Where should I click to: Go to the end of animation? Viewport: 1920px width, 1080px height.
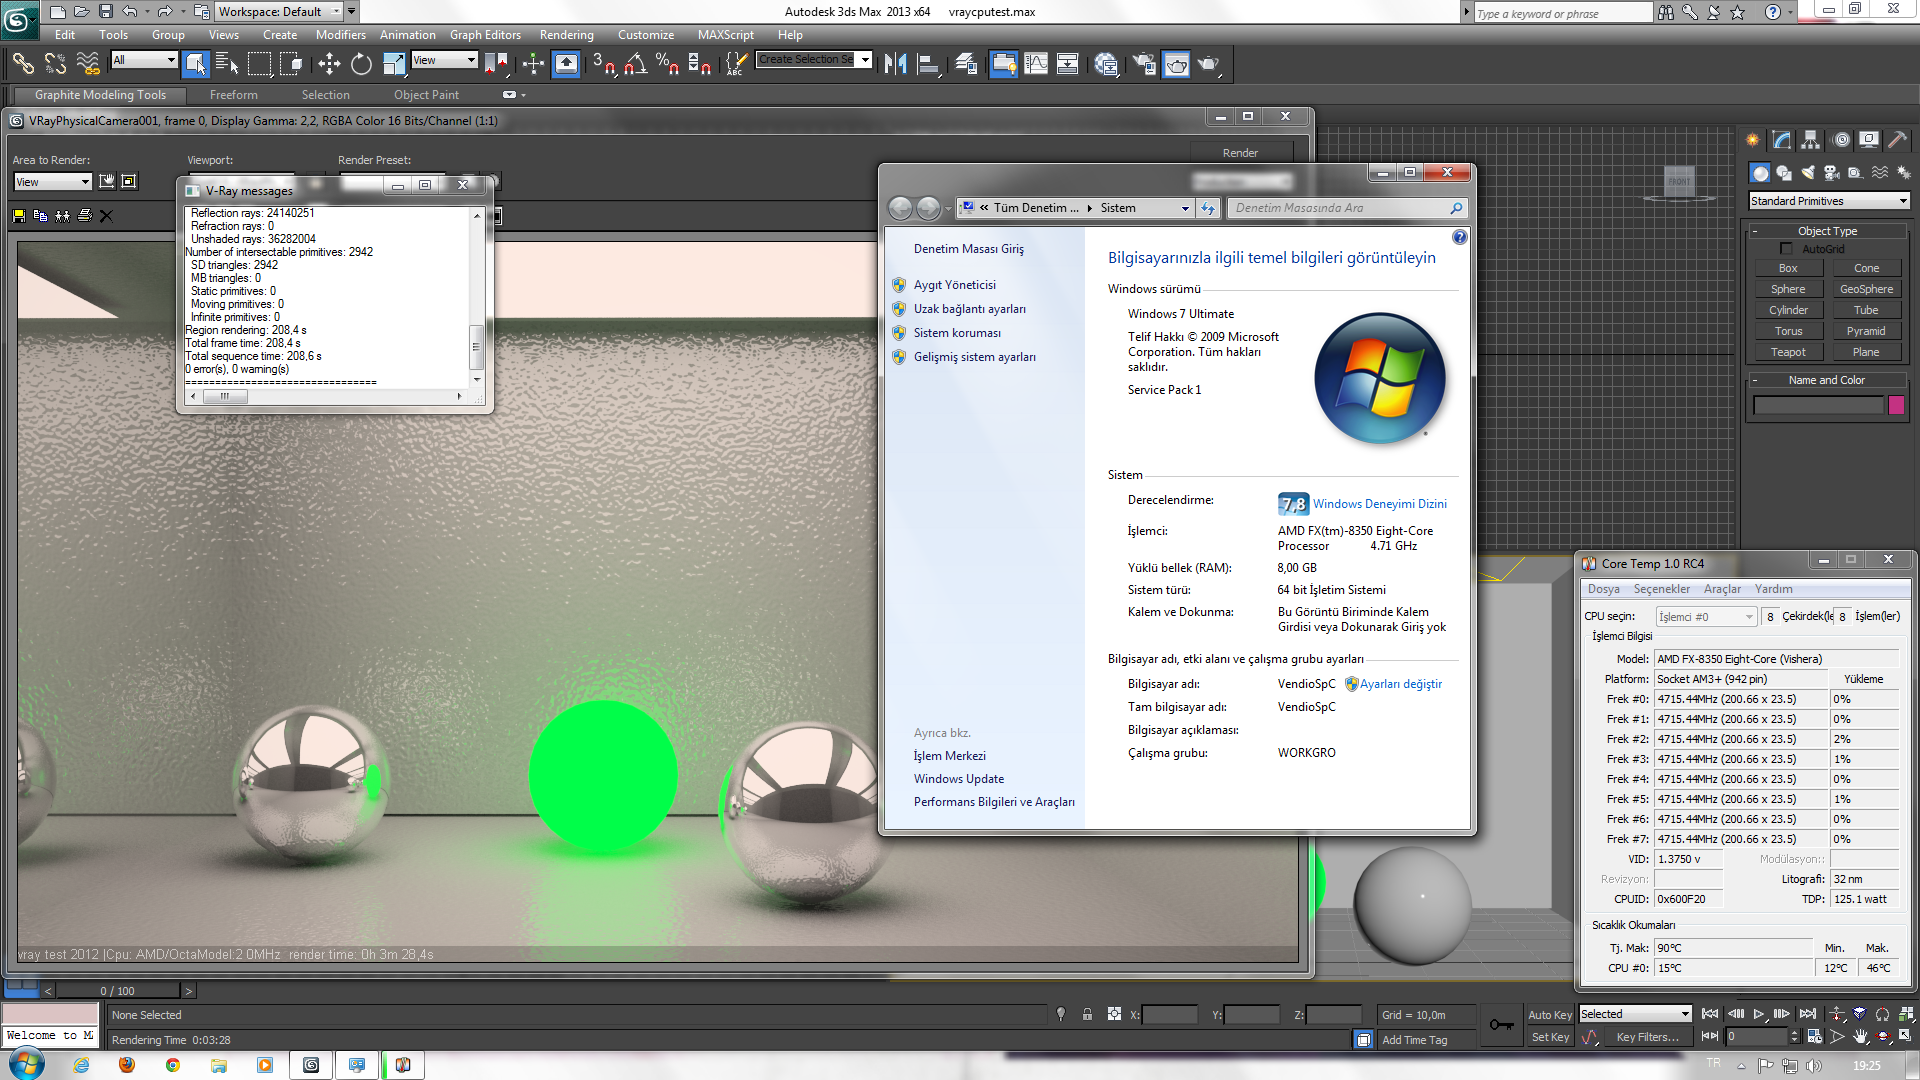coord(1807,1014)
